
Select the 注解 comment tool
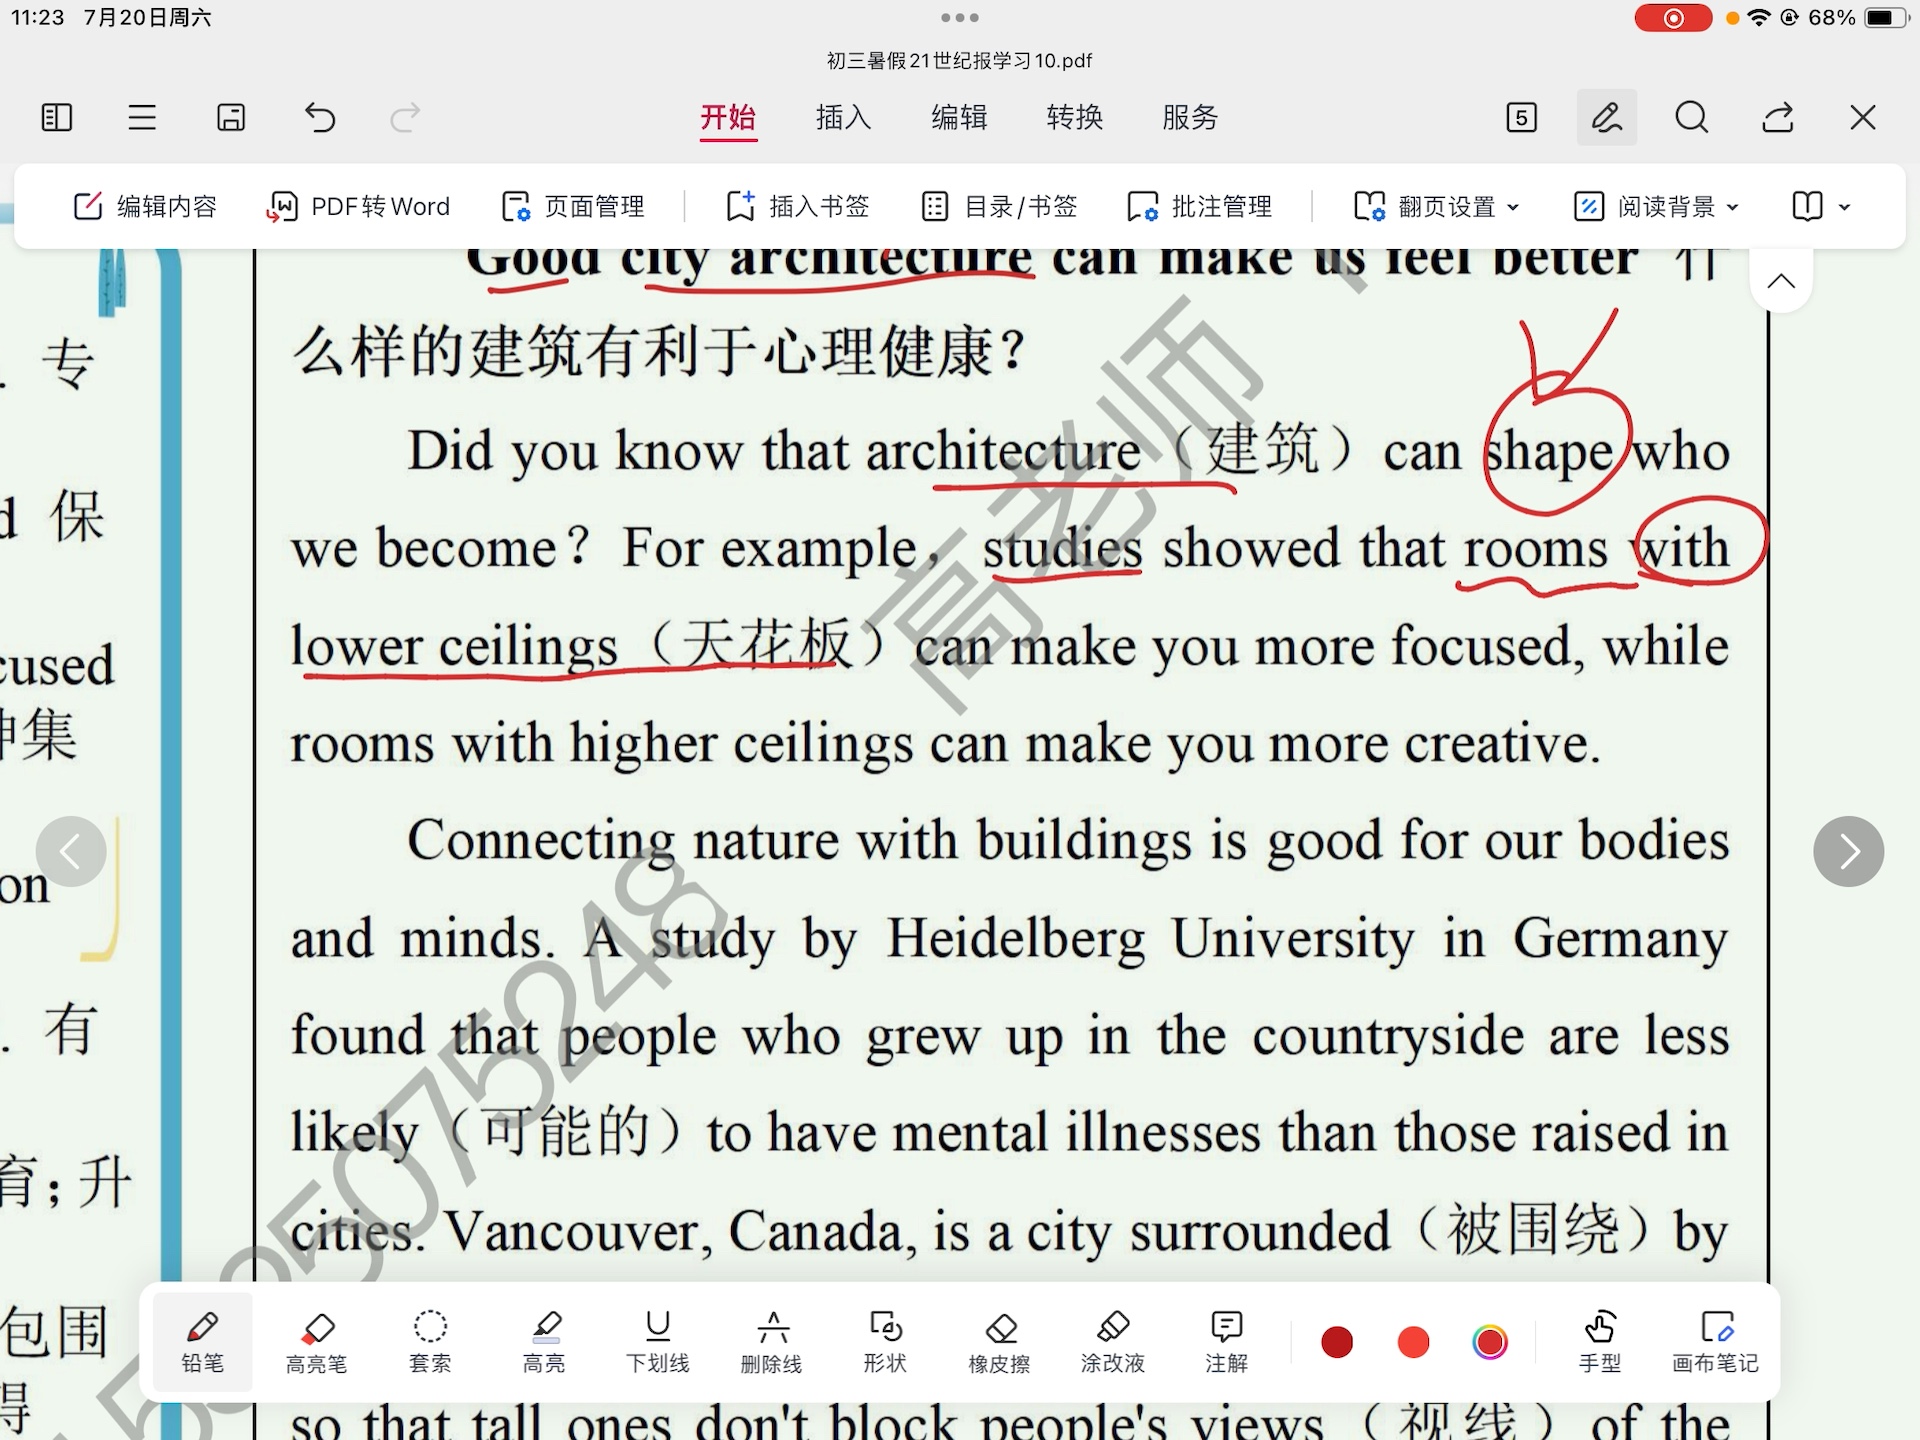click(1226, 1341)
